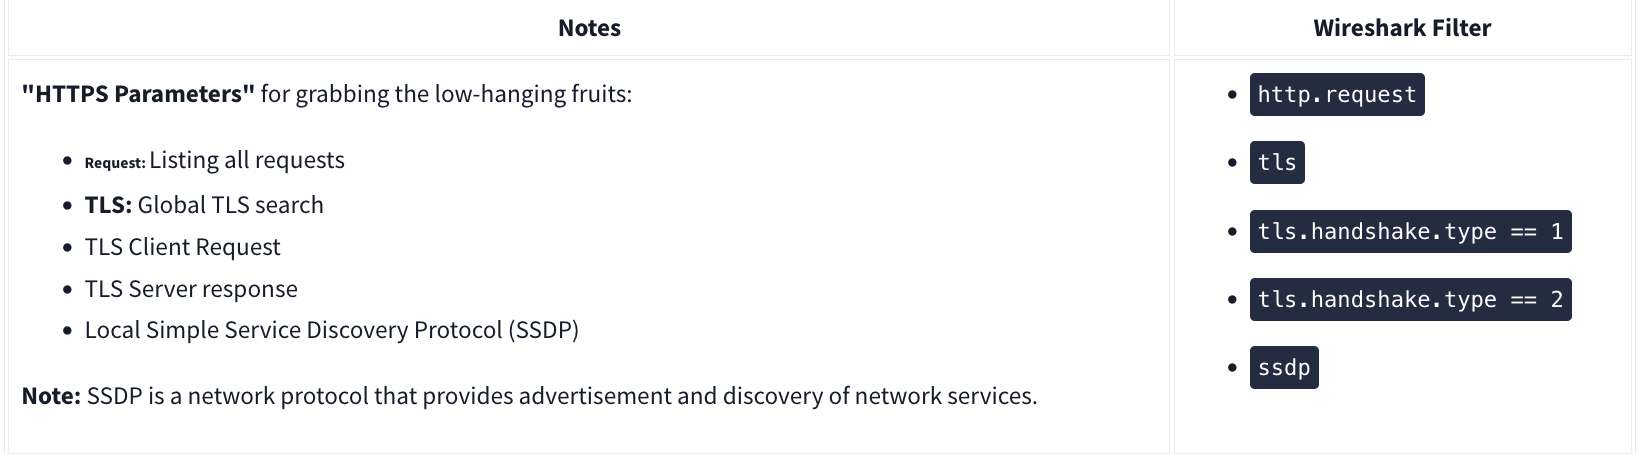Click the http.request filter code block
The image size is (1638, 454).
point(1336,95)
